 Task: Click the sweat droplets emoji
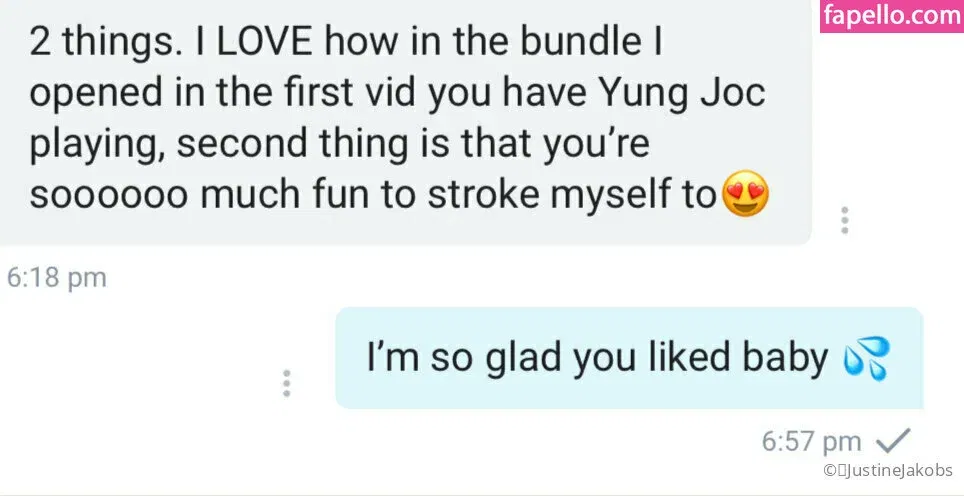(867, 358)
